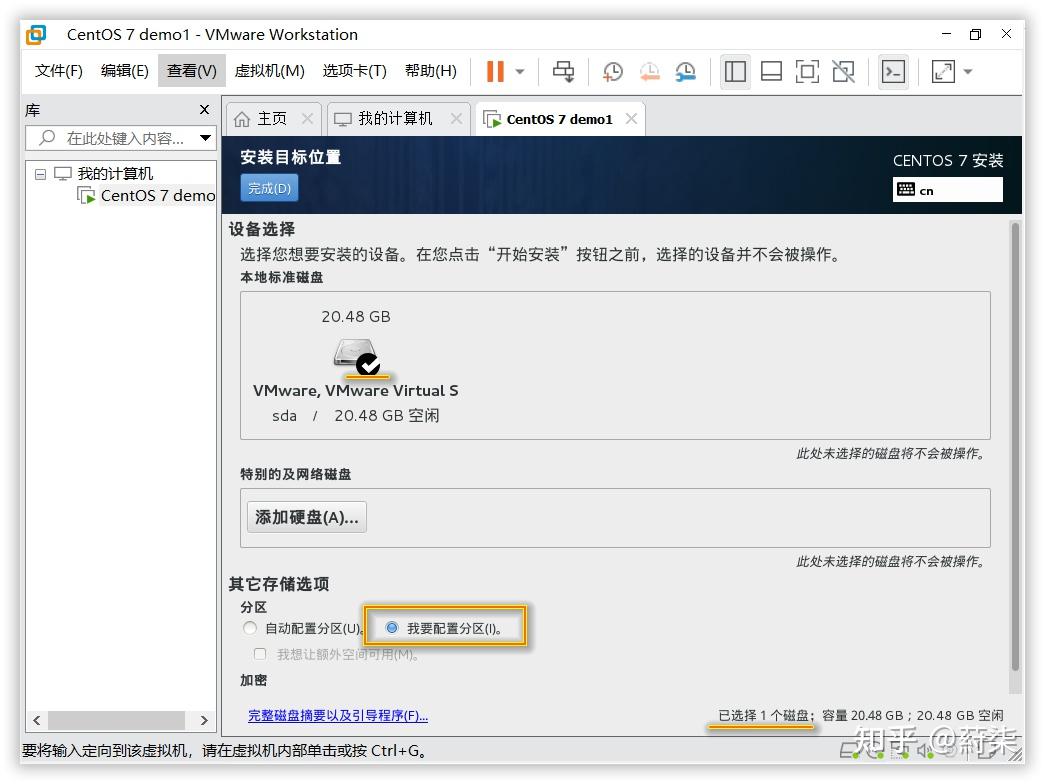Click the 20.48 GB disk size label
1045x784 pixels.
pos(356,317)
